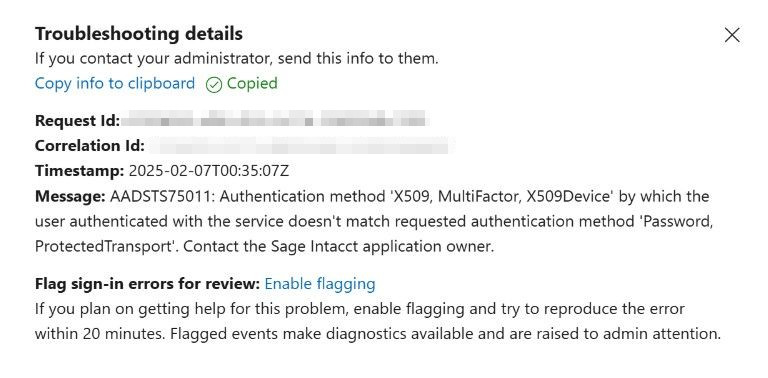Click the AADSTS75011 error code
768x378 pixels.
coord(164,196)
